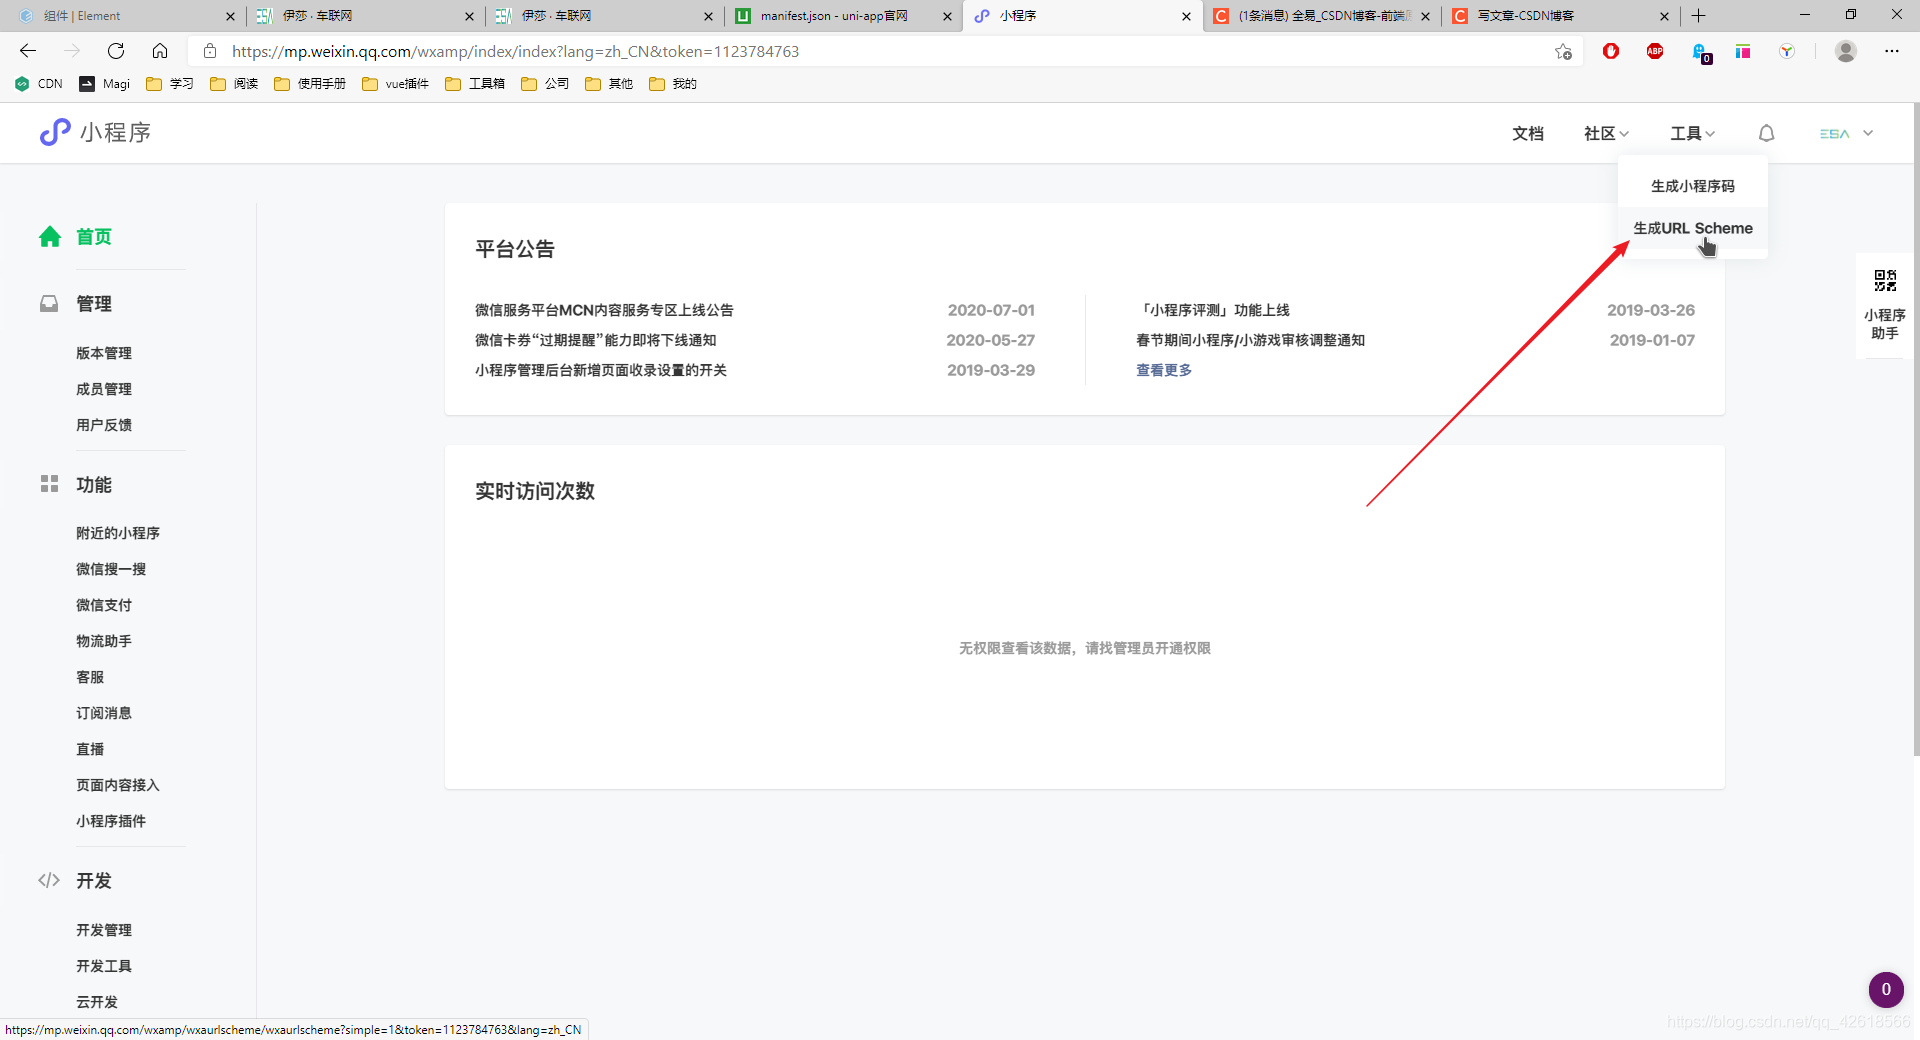This screenshot has width=1920, height=1040.
Task: Expand the account chevron next to avatar
Action: (1869, 133)
